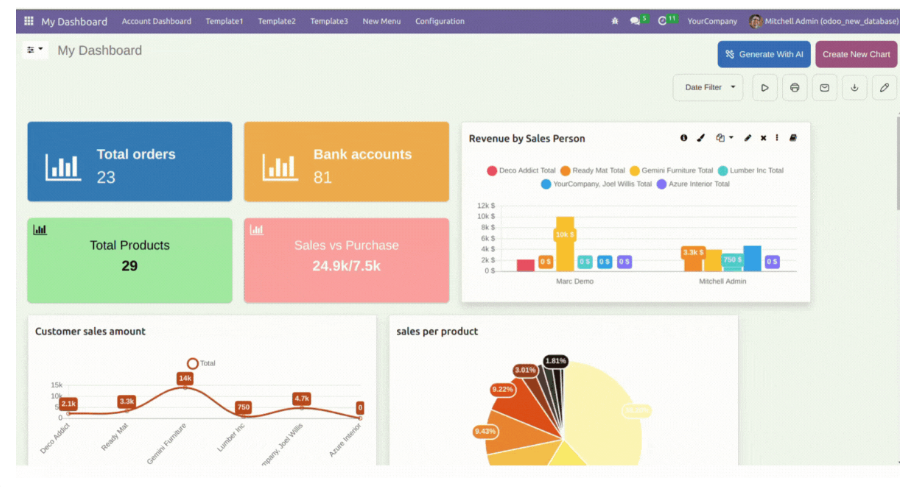Click the 10k $ Gemini Furniture bar for Marc Demo
Screen dimensions: 910x487
point(565,244)
